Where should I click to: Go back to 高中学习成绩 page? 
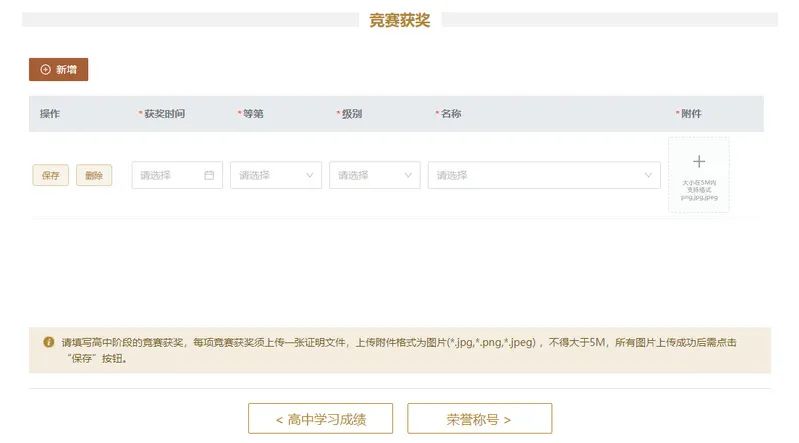click(x=320, y=419)
